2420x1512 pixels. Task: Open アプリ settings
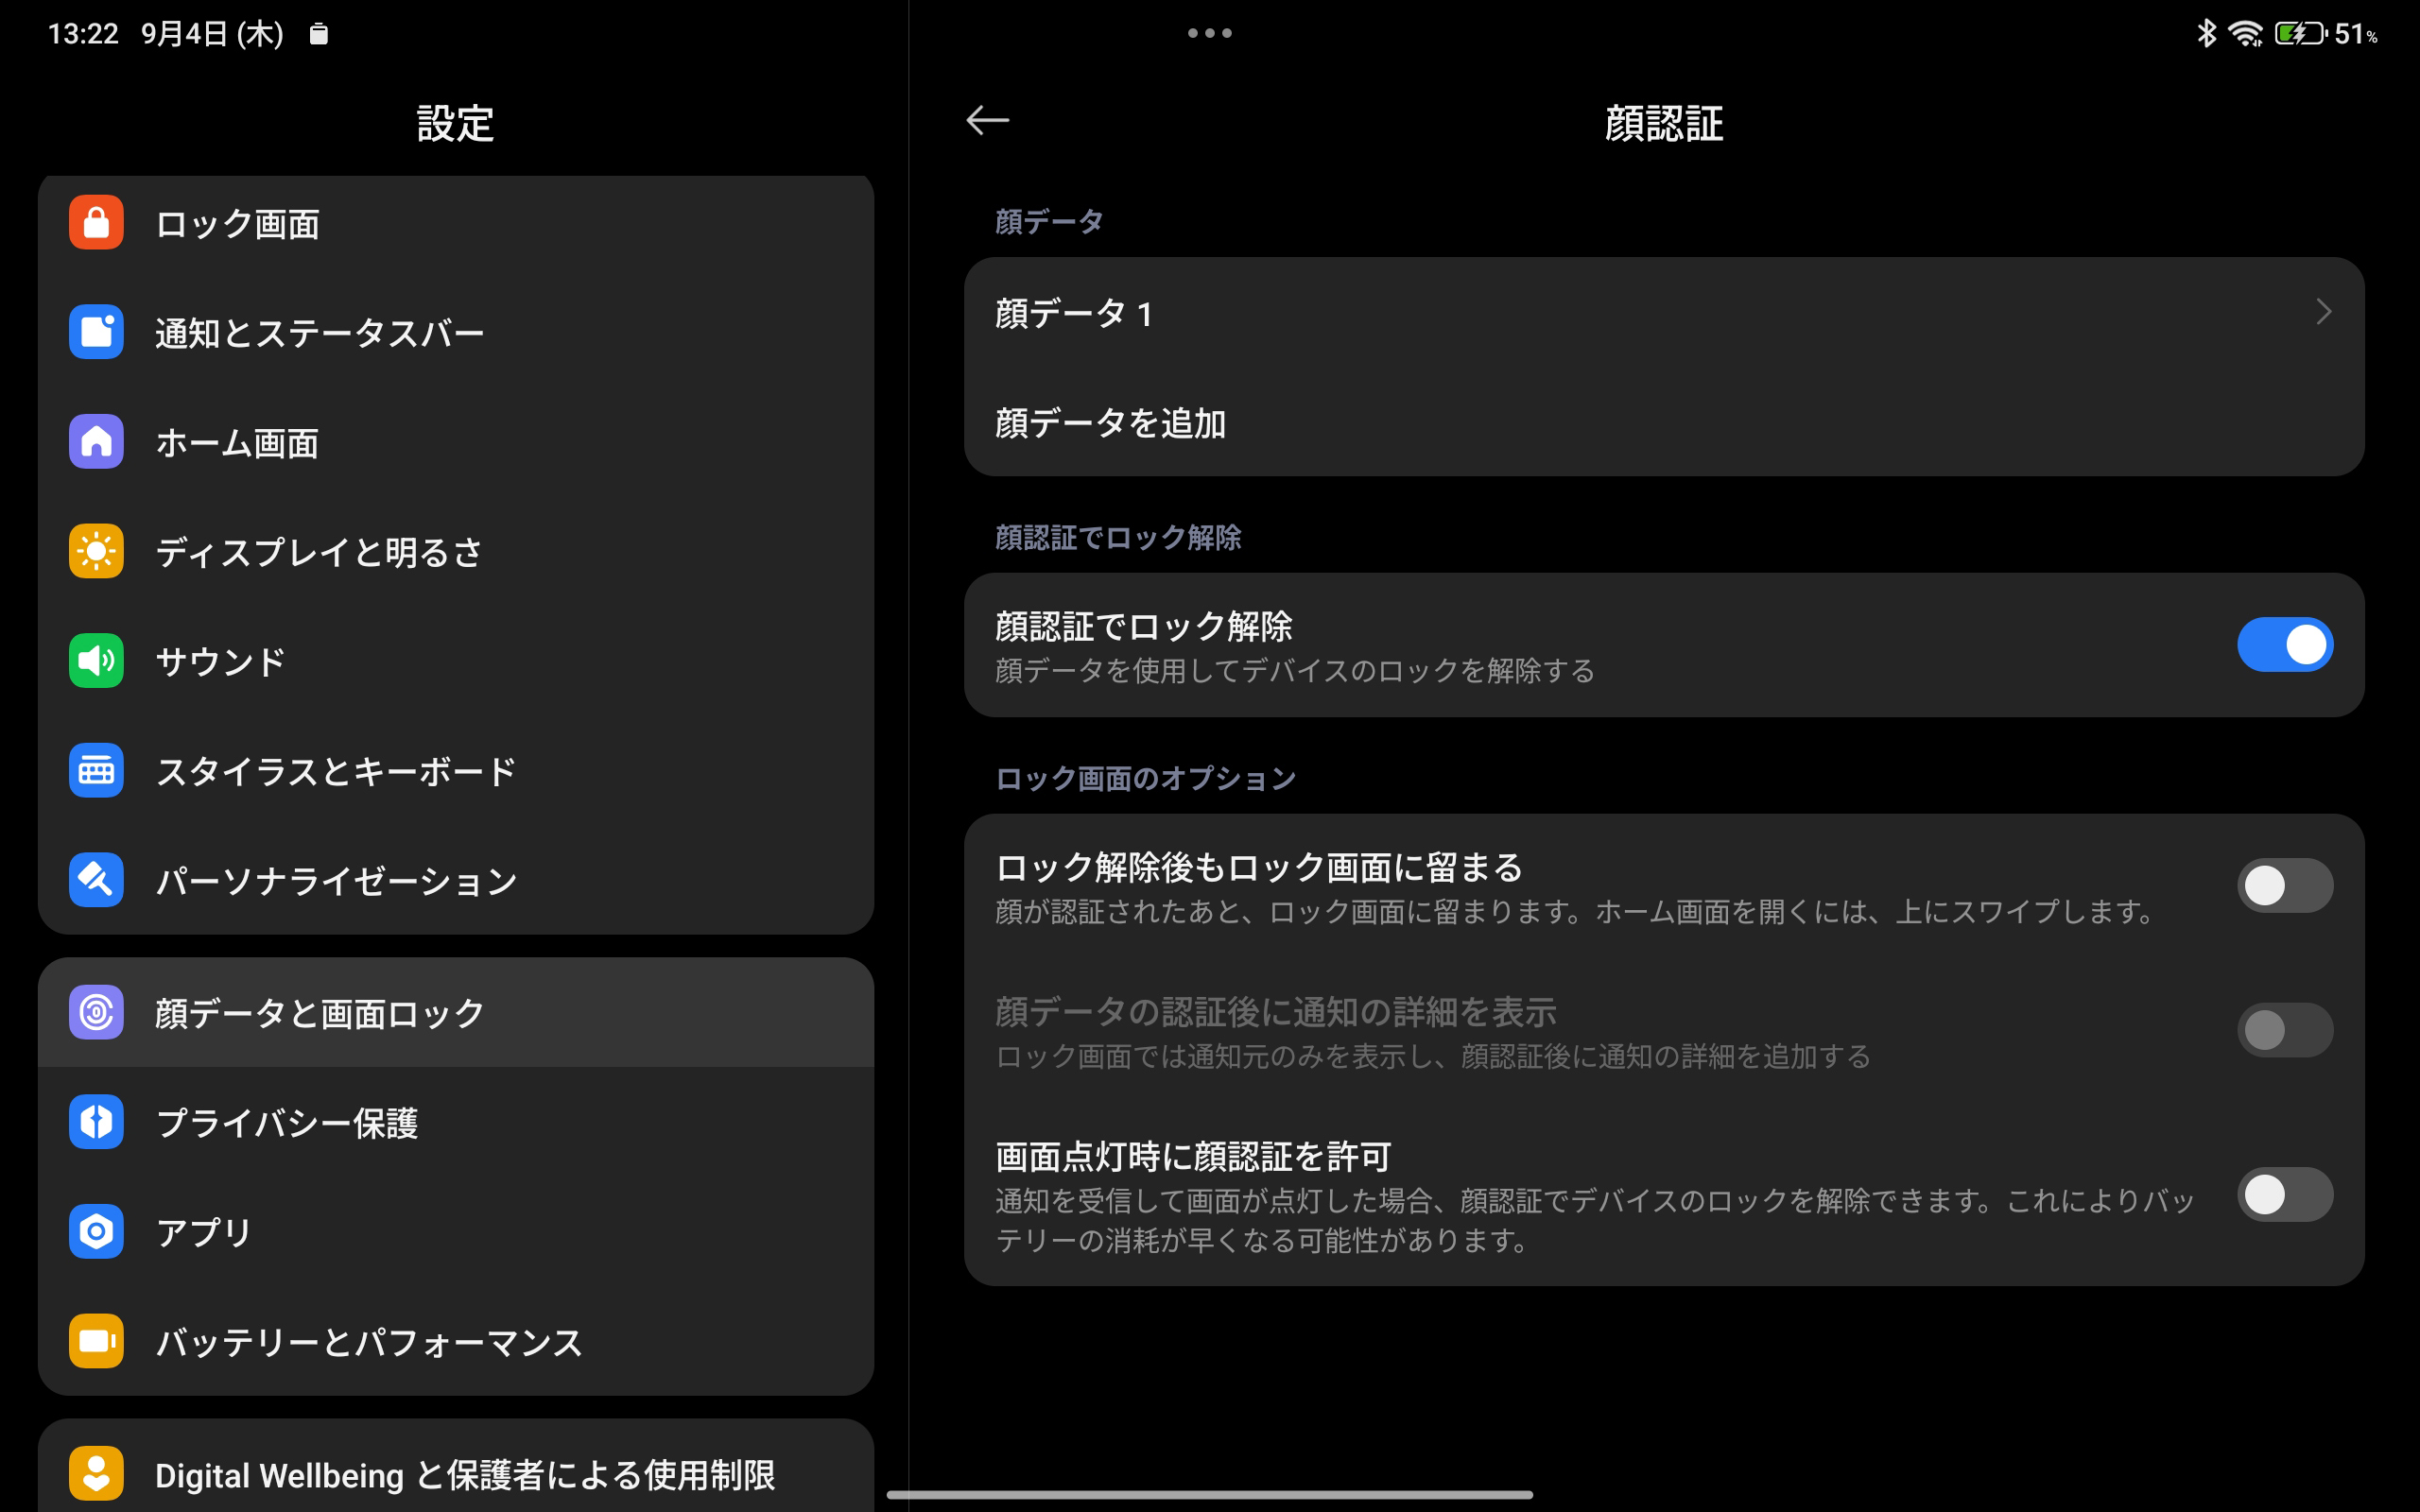[x=456, y=1231]
